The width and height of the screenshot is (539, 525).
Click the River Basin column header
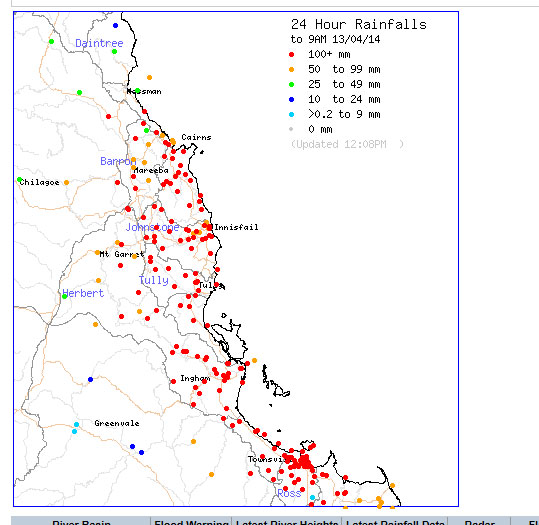pos(81,522)
